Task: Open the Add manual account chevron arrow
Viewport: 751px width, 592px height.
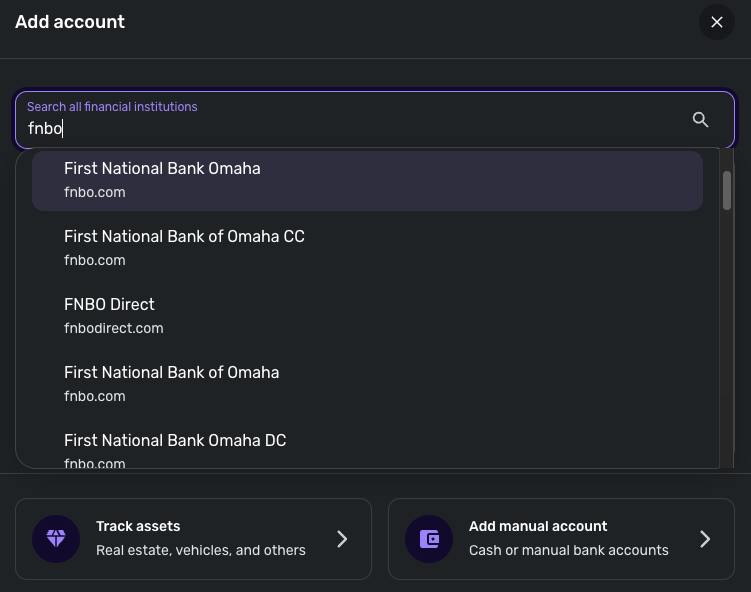Action: [705, 539]
